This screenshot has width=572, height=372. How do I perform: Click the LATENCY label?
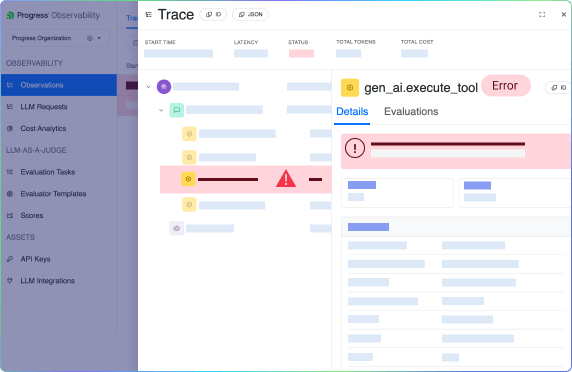click(x=246, y=42)
